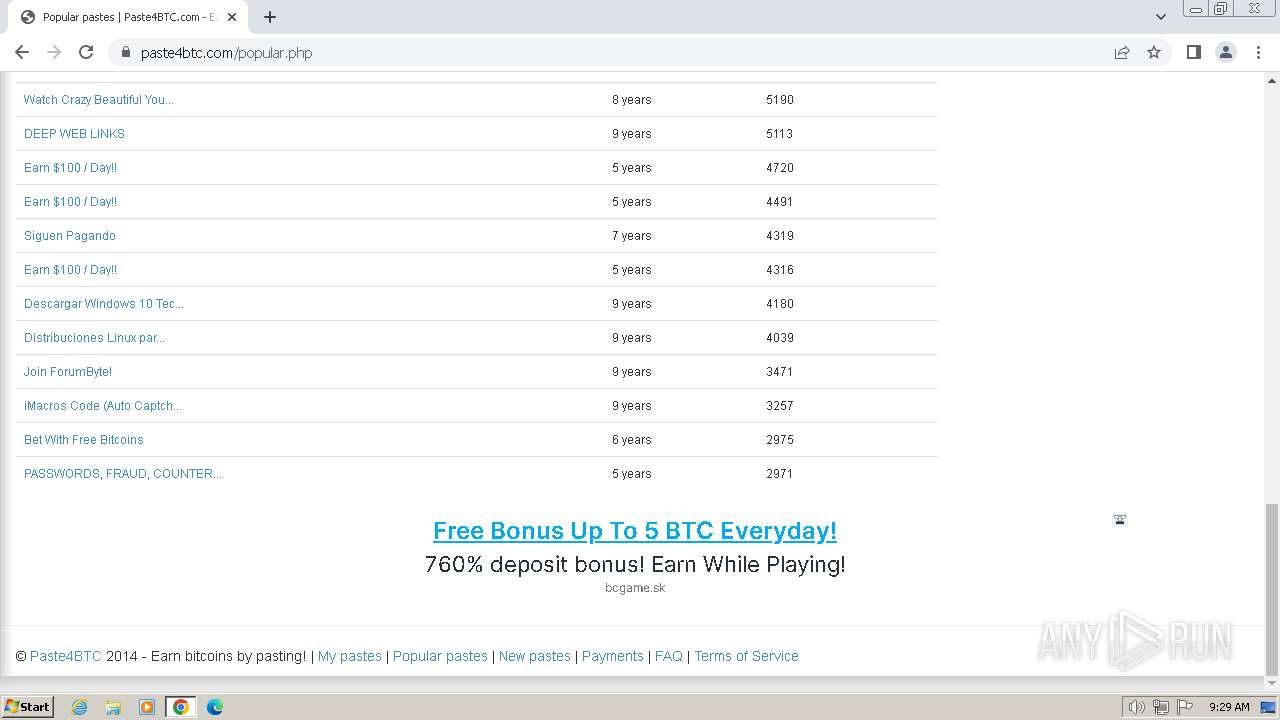
Task: Click the '7 years' age cell
Action: pos(632,236)
